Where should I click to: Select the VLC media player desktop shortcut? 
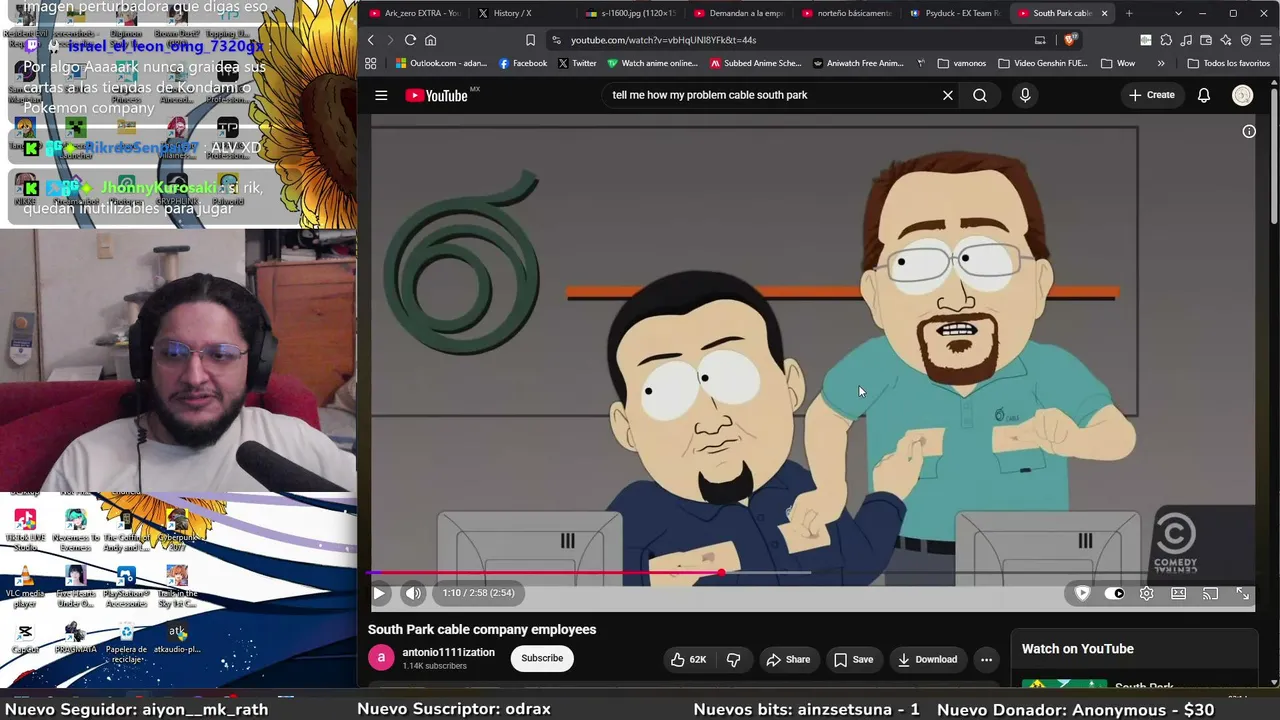[x=26, y=587]
